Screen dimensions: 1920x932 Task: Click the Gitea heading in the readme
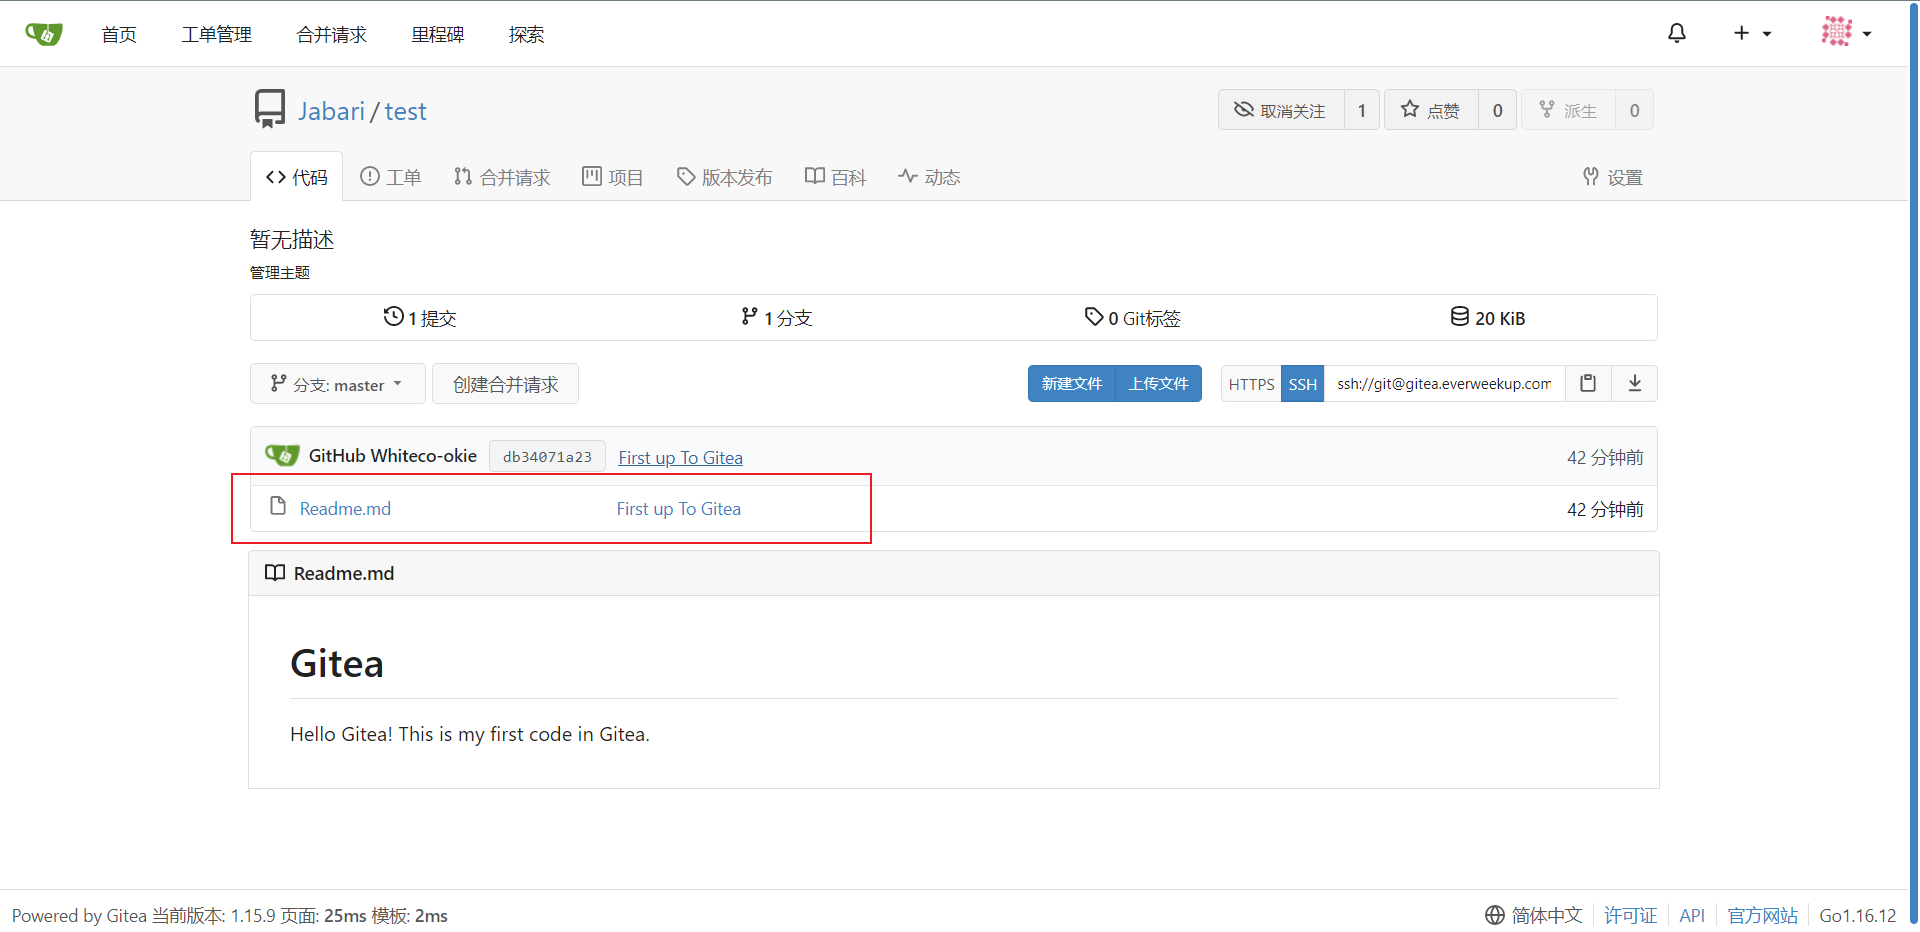(337, 664)
